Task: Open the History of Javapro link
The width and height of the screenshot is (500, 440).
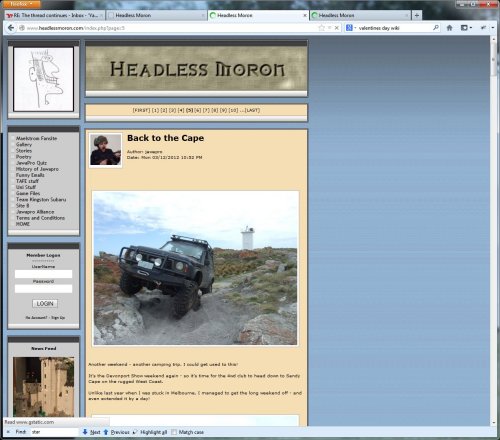Action: [x=37, y=169]
